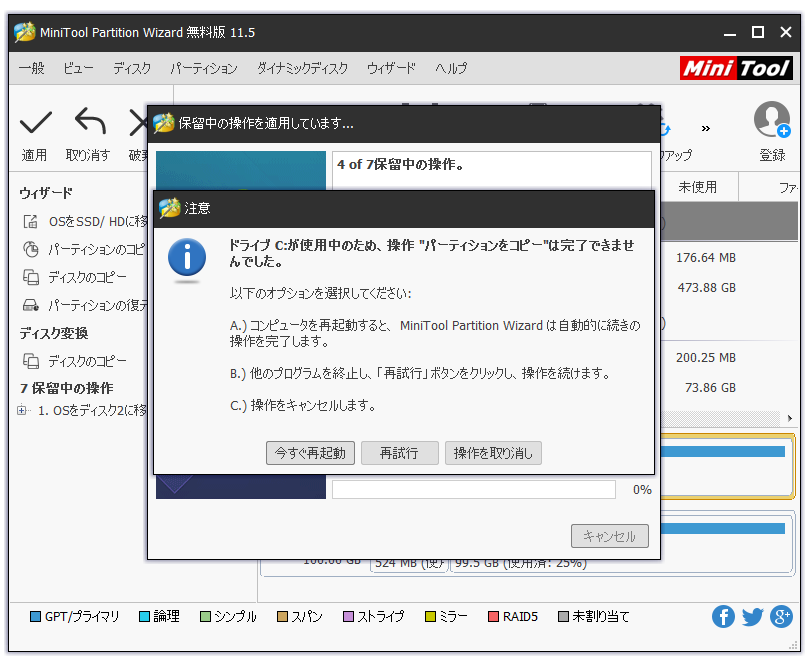Open the ヘルプ menu
The image size is (806, 658).
point(451,68)
